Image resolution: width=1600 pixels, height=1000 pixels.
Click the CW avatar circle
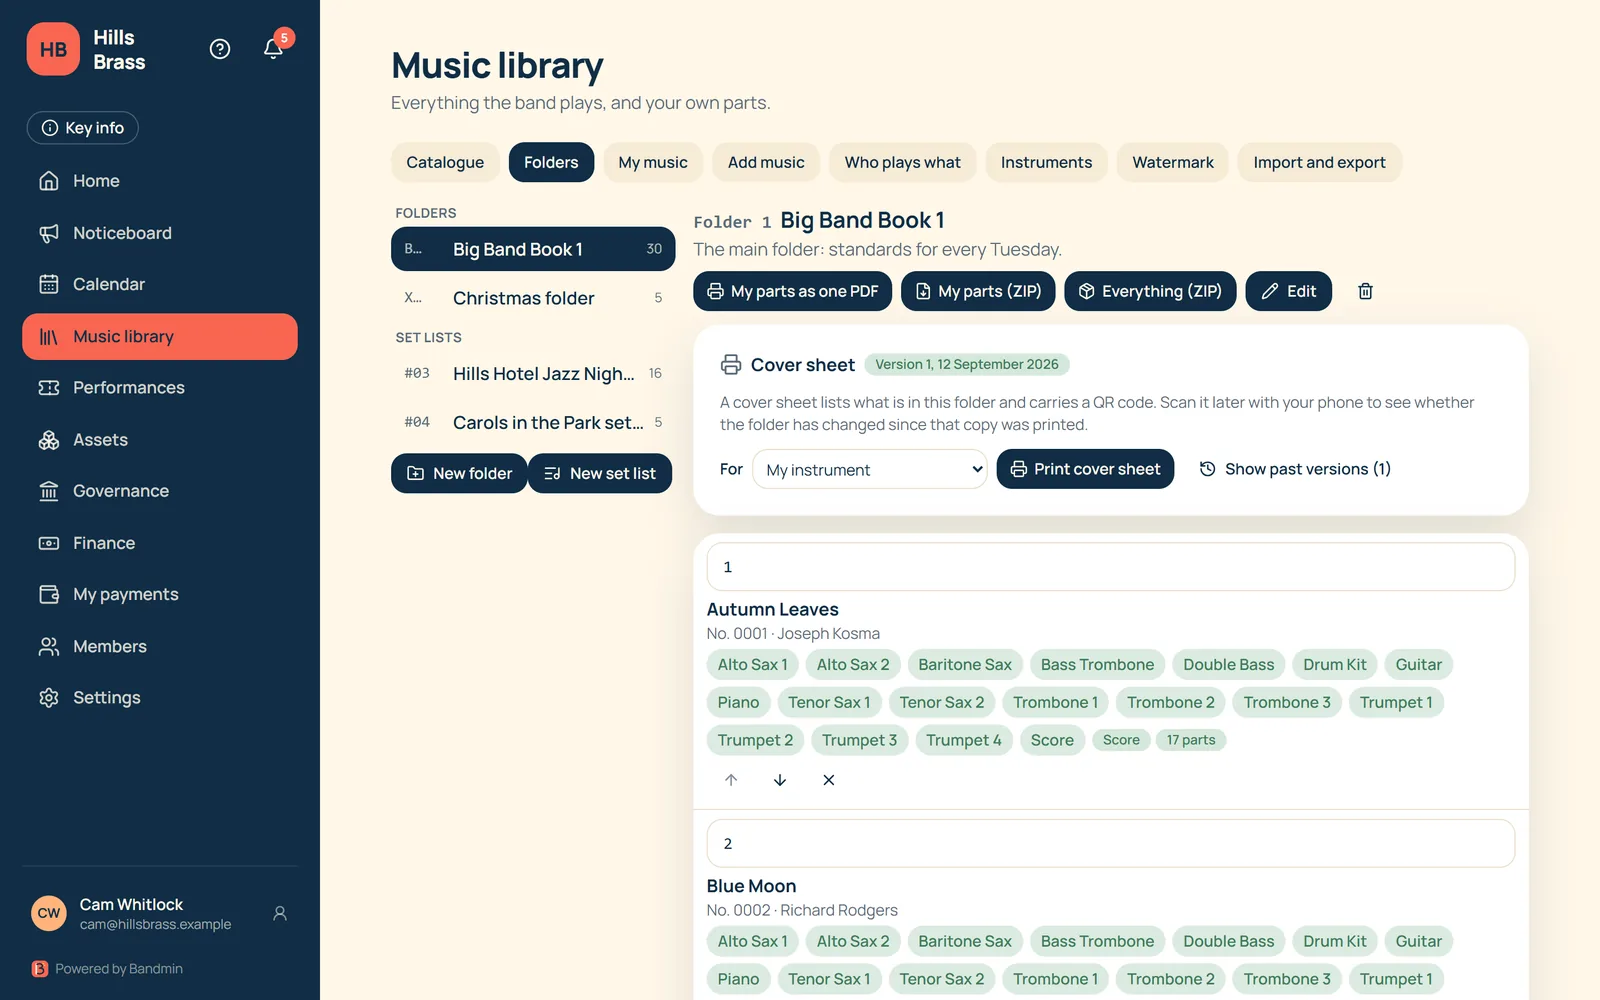click(49, 913)
